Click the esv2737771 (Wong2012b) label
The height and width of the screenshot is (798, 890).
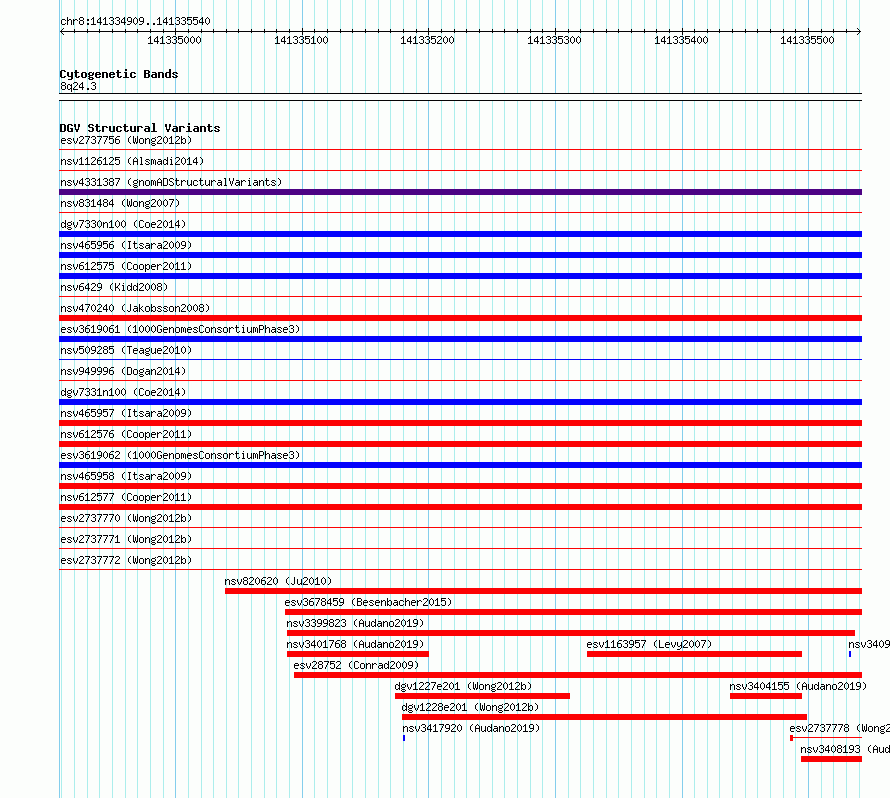(x=126, y=539)
